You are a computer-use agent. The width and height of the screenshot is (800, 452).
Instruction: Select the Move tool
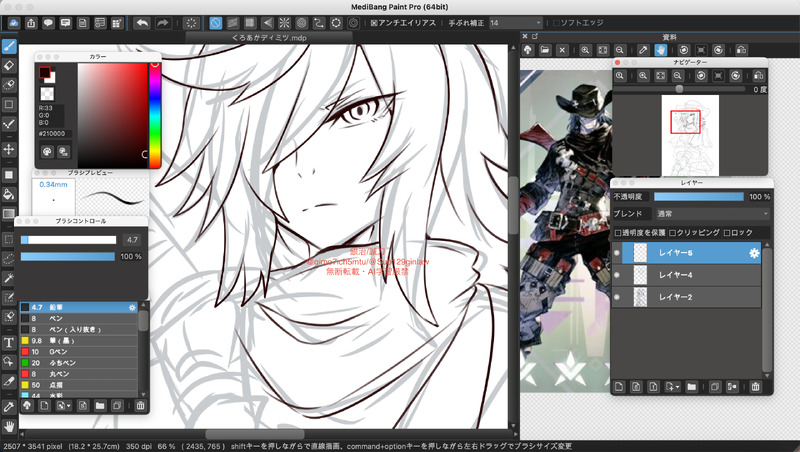point(9,149)
